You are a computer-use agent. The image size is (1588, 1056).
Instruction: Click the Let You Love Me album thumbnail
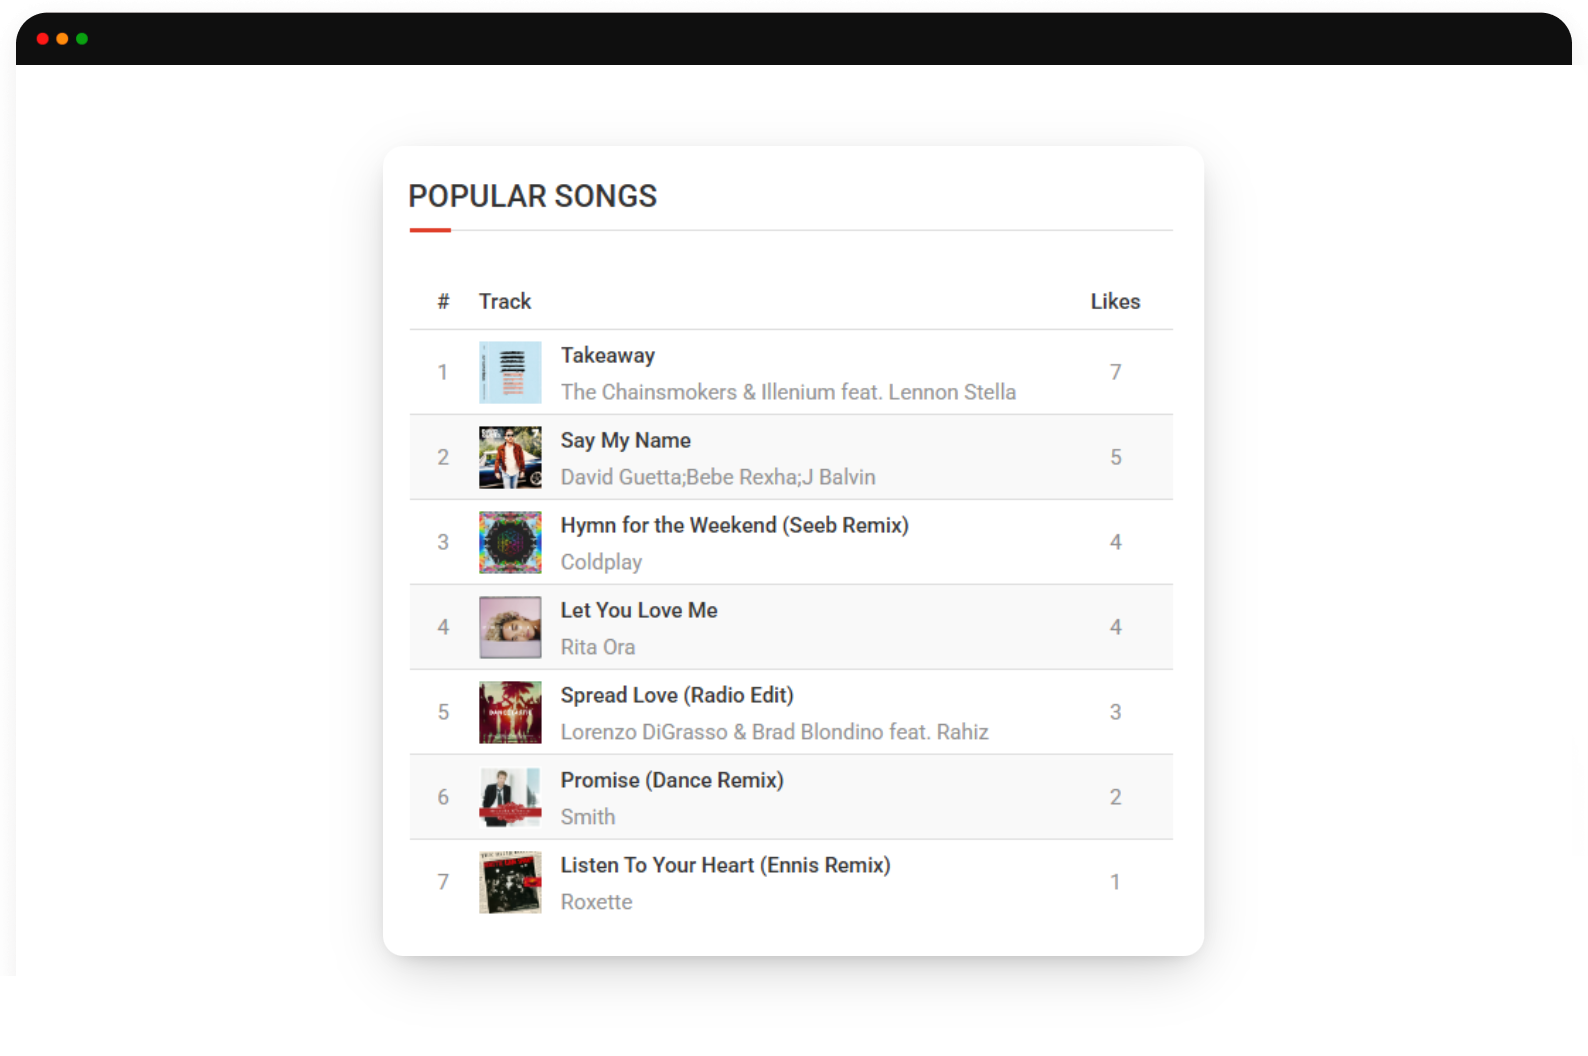[510, 627]
